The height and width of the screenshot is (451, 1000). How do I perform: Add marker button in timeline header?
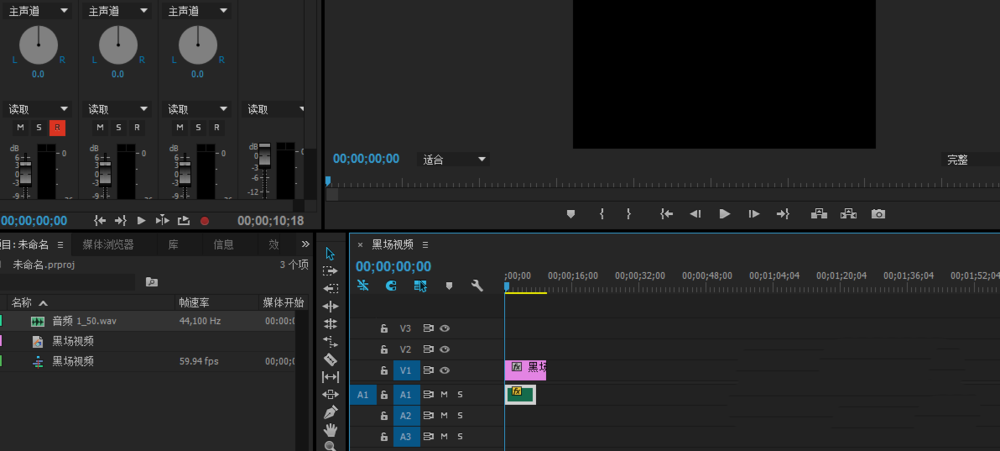449,286
